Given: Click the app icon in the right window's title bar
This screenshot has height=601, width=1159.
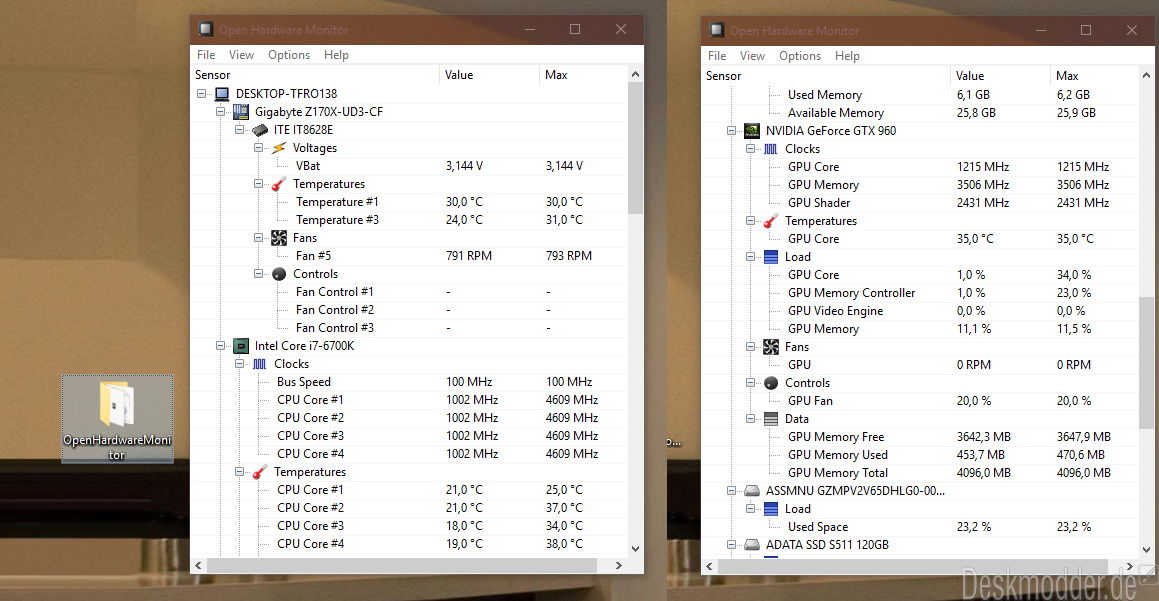Looking at the screenshot, I should click(x=716, y=30).
